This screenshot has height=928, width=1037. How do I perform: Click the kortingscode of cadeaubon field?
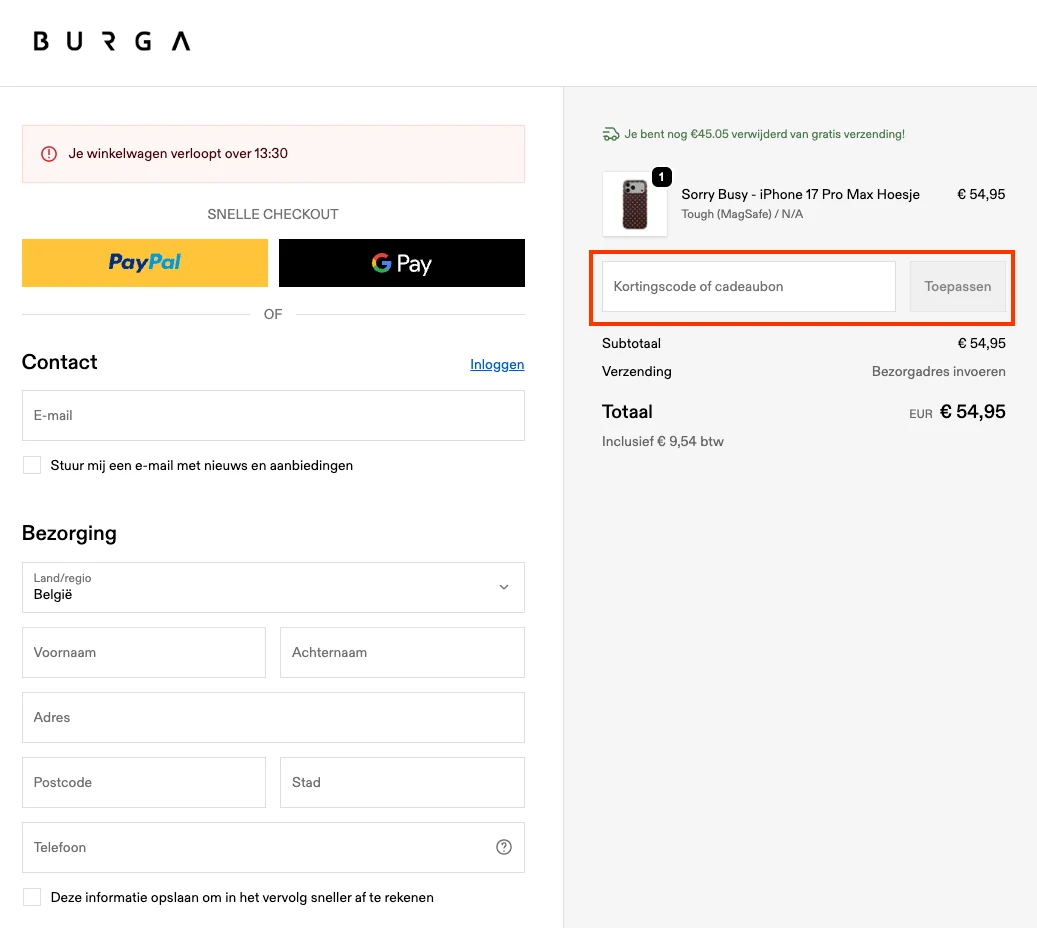(x=746, y=286)
